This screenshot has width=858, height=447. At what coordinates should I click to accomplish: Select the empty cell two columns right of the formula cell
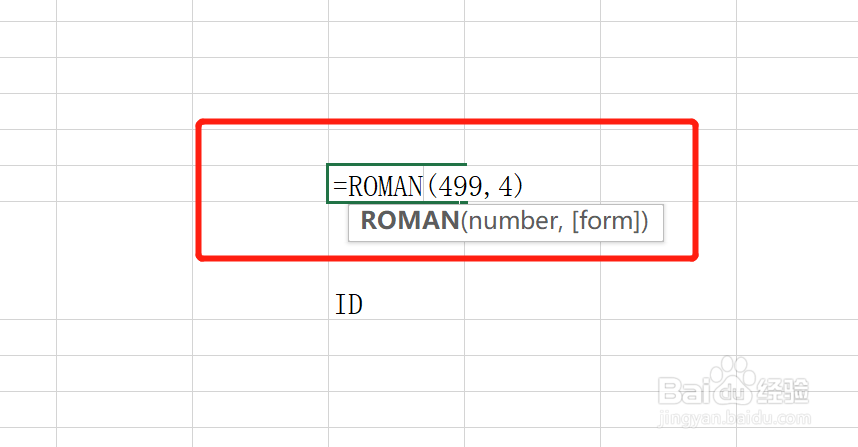(668, 184)
